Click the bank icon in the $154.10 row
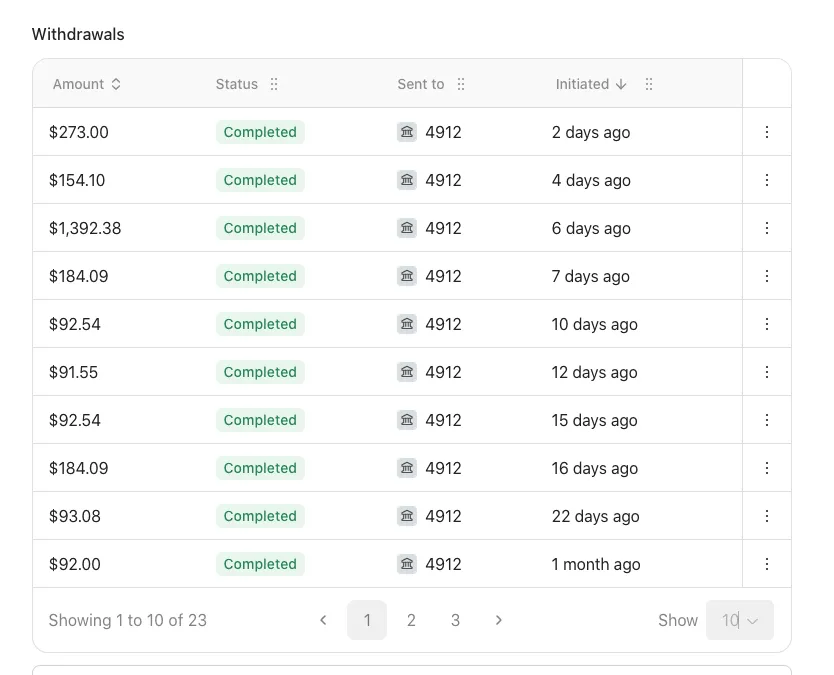The height and width of the screenshot is (675, 834). [x=407, y=180]
